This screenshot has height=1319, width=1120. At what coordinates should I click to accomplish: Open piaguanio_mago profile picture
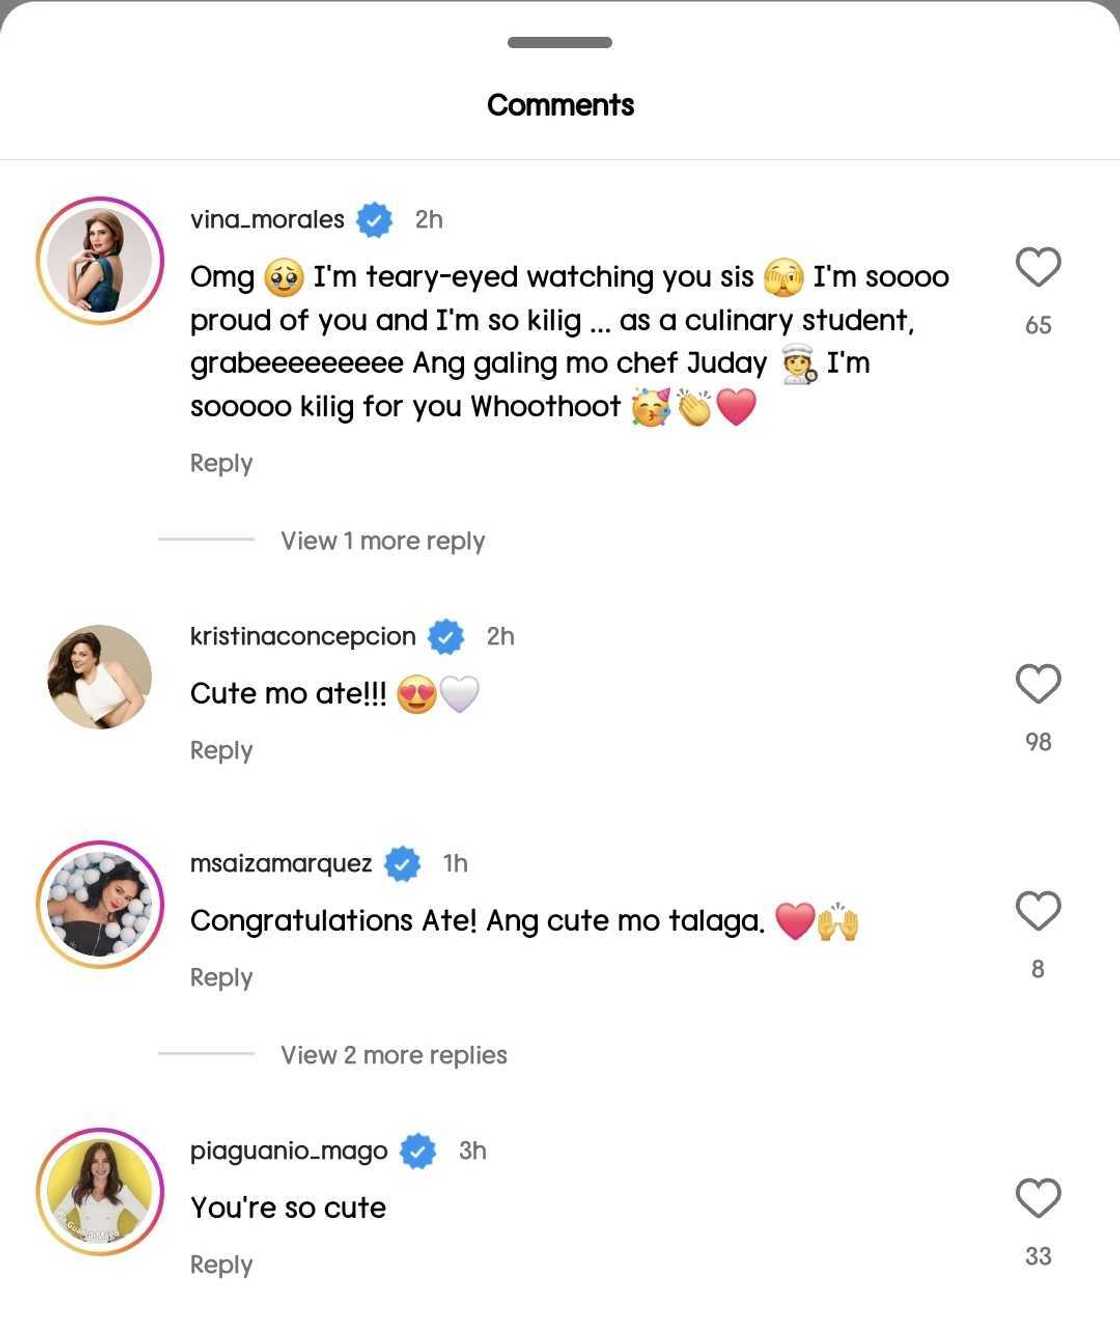[100, 1191]
